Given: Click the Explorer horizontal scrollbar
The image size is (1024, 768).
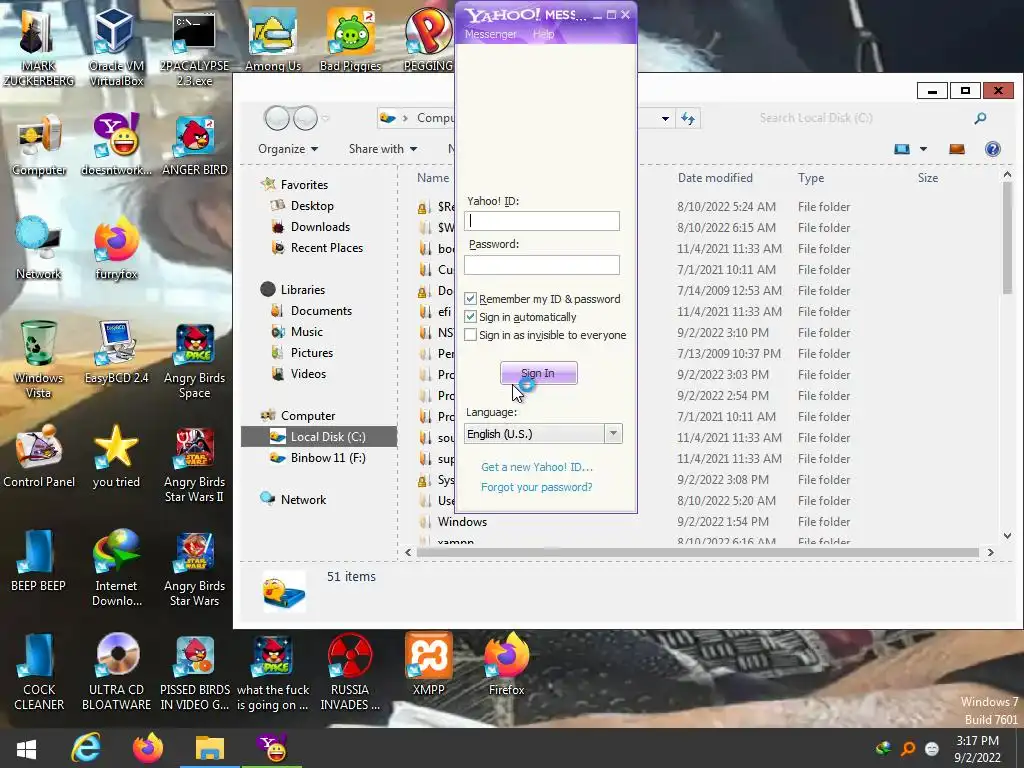Looking at the screenshot, I should [x=697, y=552].
